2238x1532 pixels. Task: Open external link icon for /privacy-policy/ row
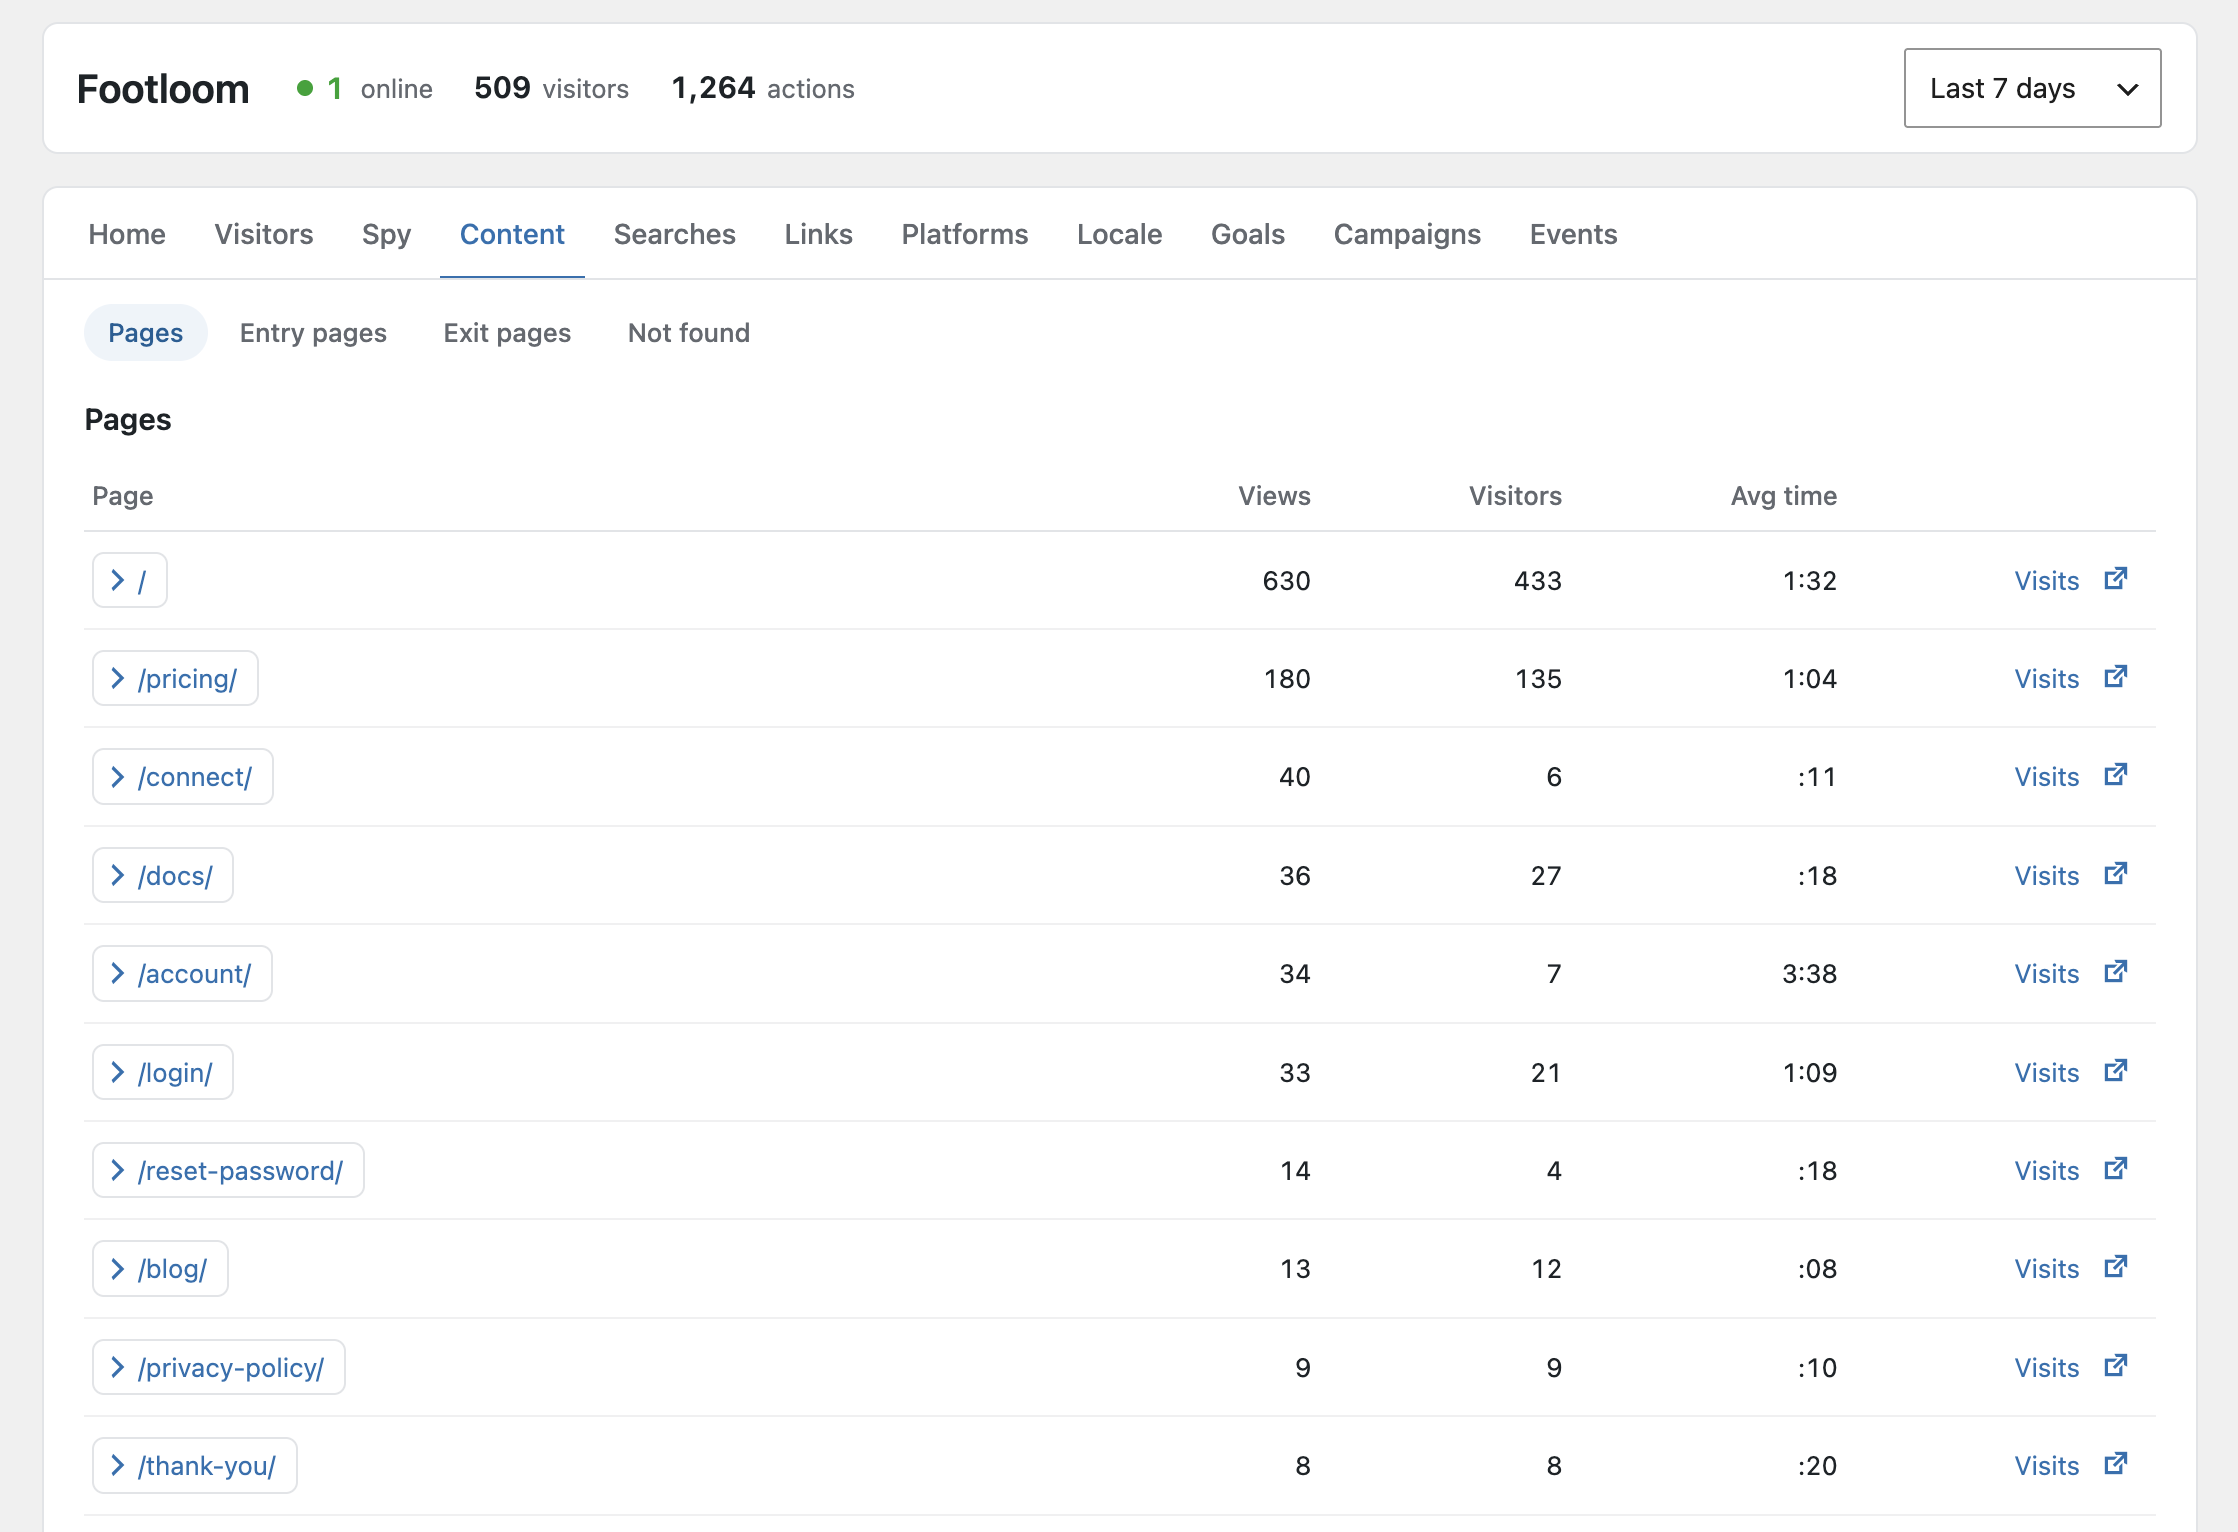[2116, 1366]
